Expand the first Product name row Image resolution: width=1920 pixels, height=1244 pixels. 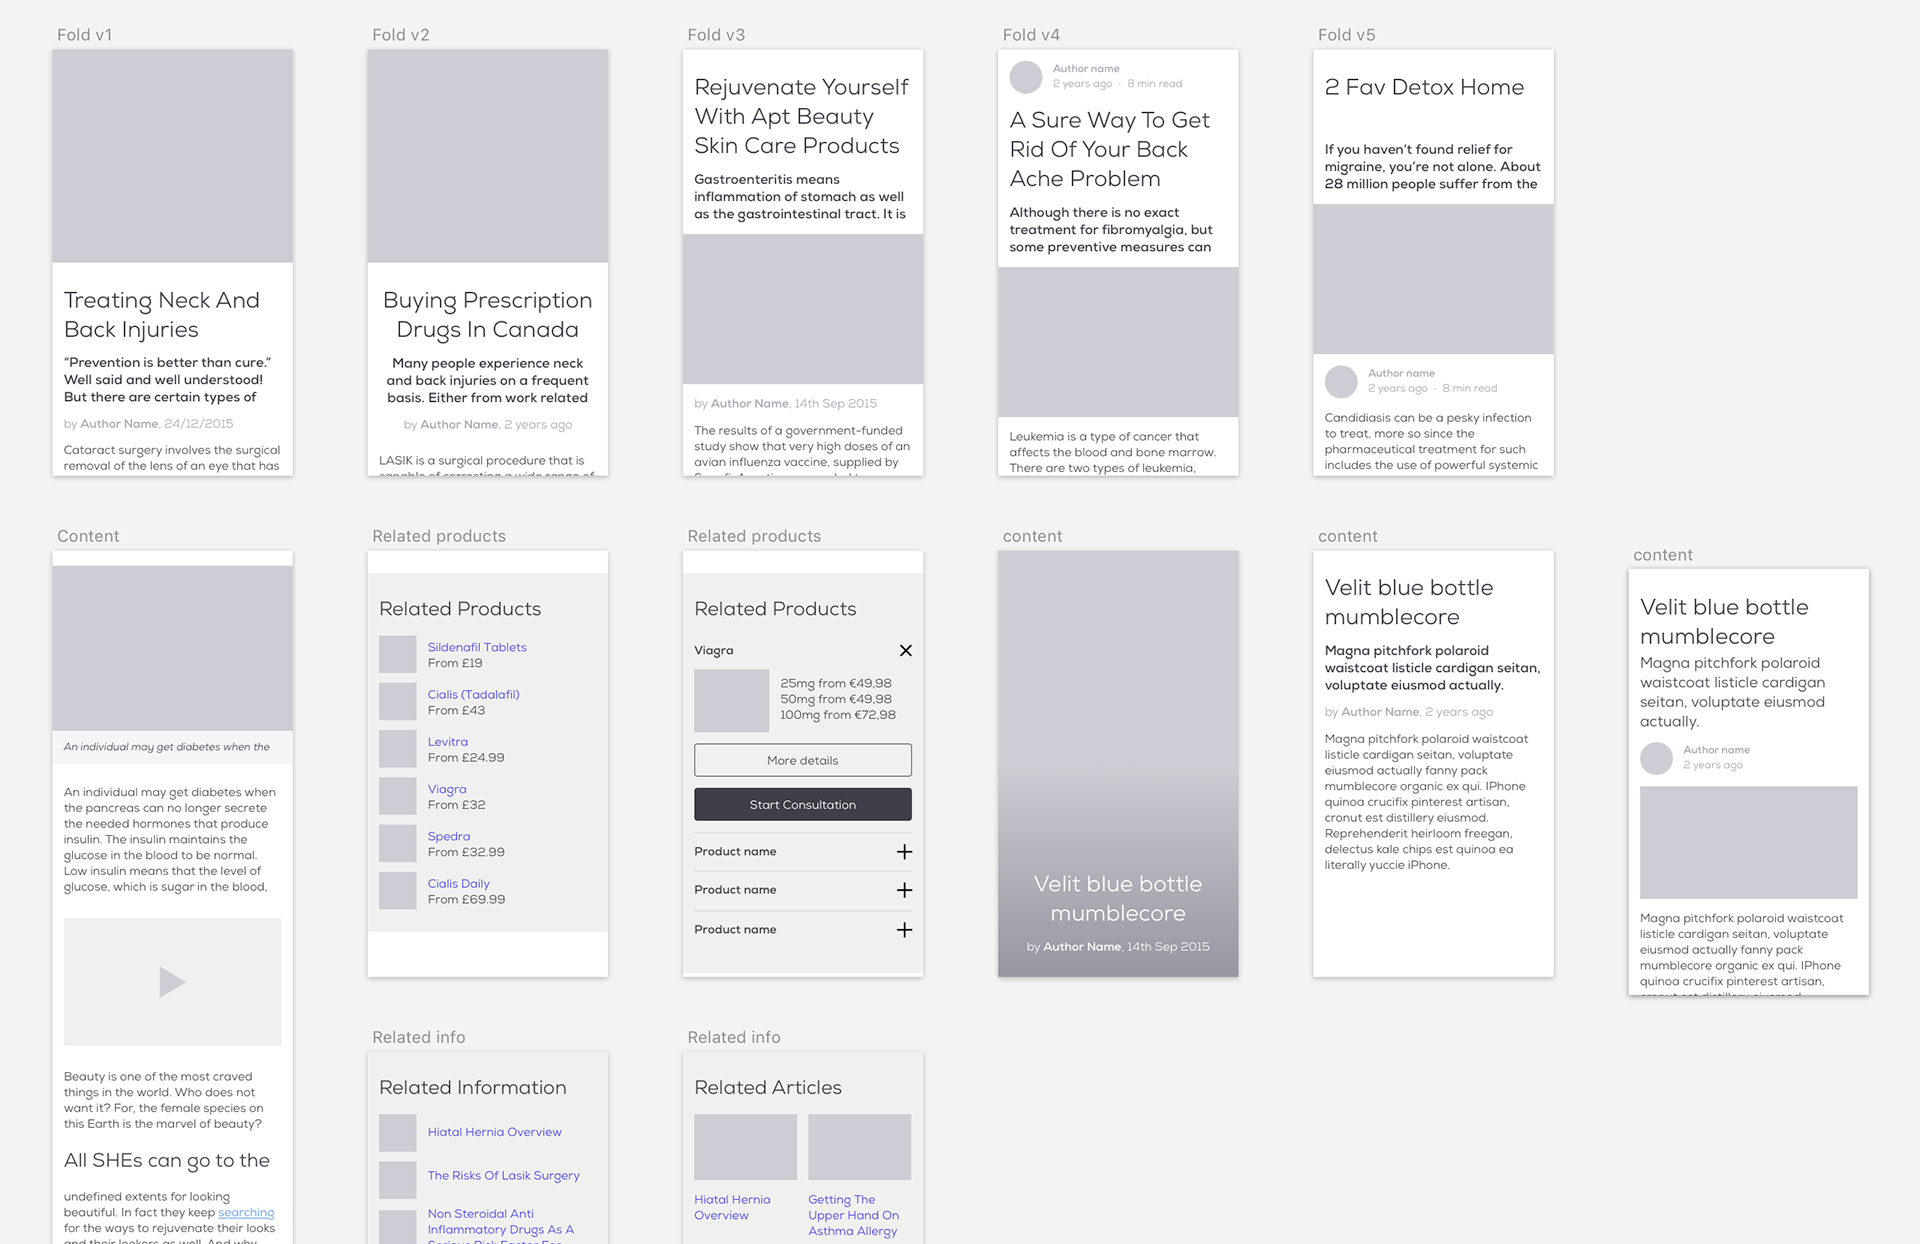tap(904, 852)
